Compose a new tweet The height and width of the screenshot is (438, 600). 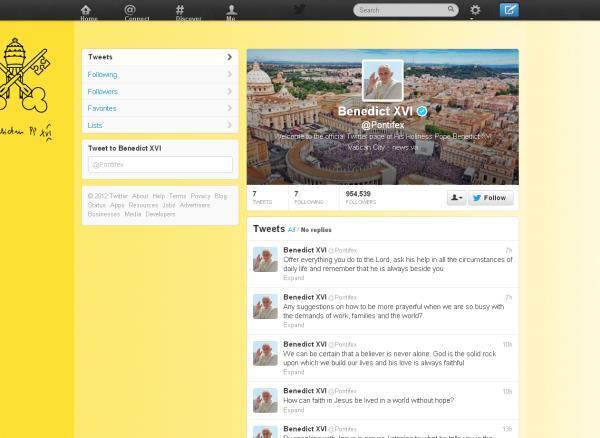(509, 10)
